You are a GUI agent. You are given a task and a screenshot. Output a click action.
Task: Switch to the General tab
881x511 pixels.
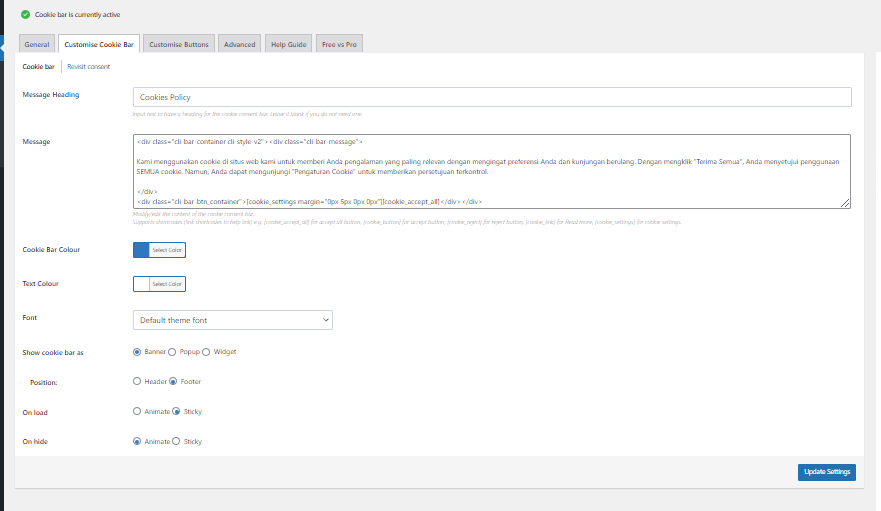[x=37, y=45]
